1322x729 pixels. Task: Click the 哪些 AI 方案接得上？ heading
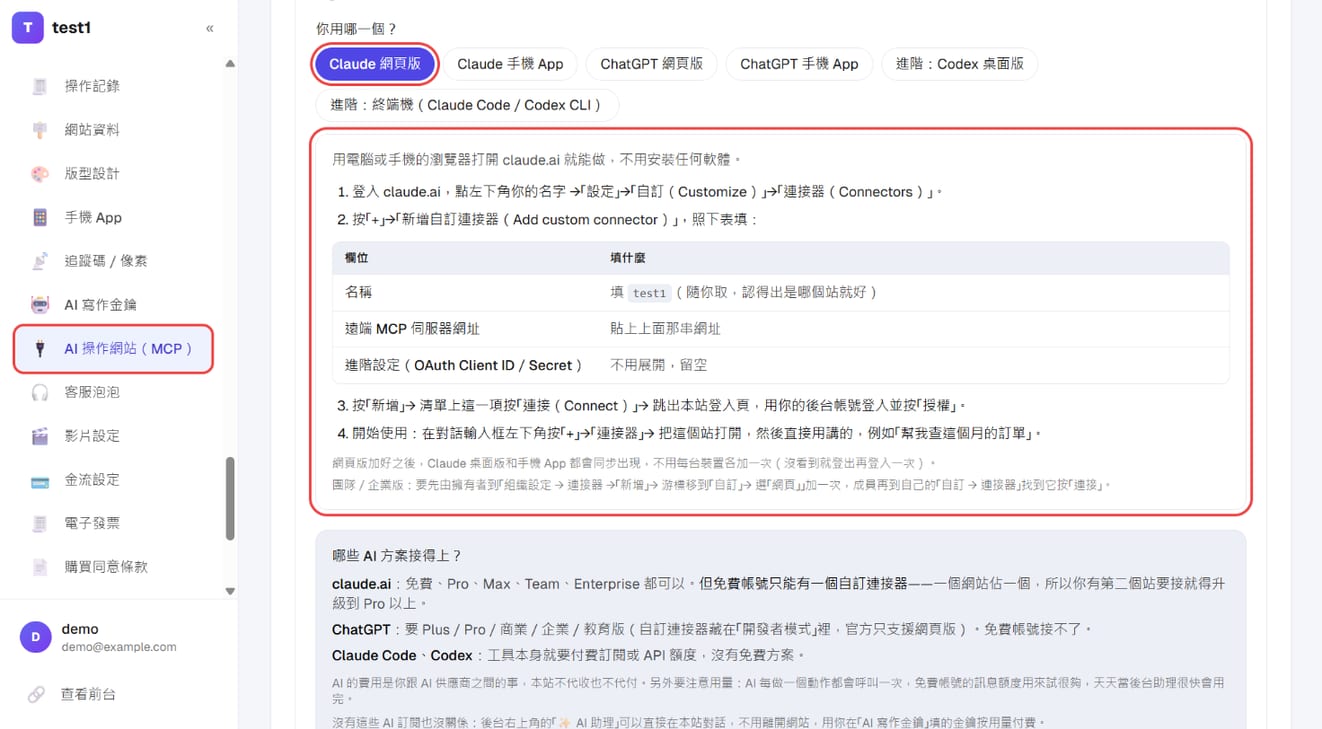[x=397, y=555]
